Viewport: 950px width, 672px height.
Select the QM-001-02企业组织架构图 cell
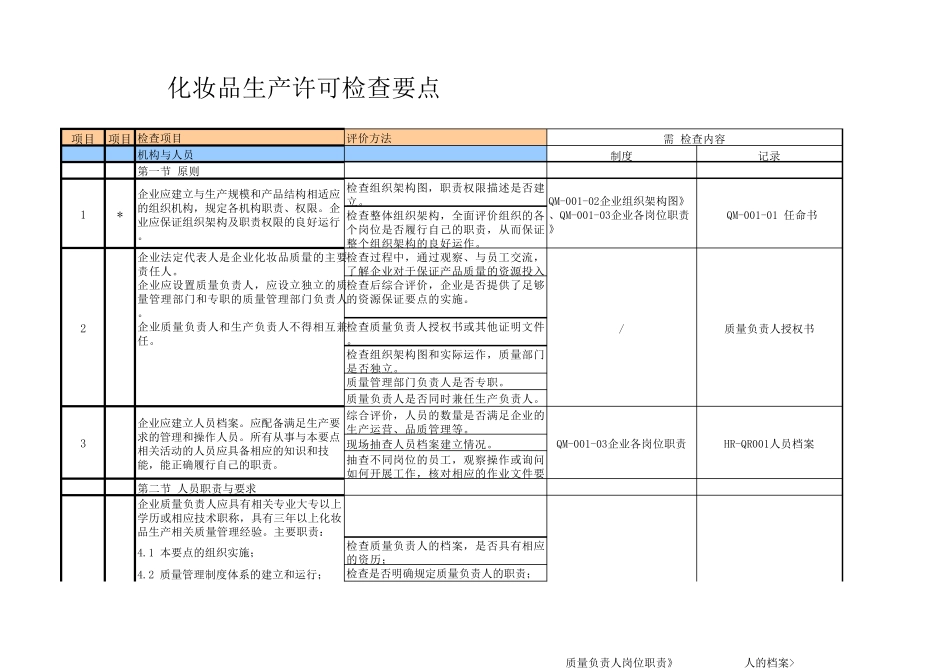(622, 214)
